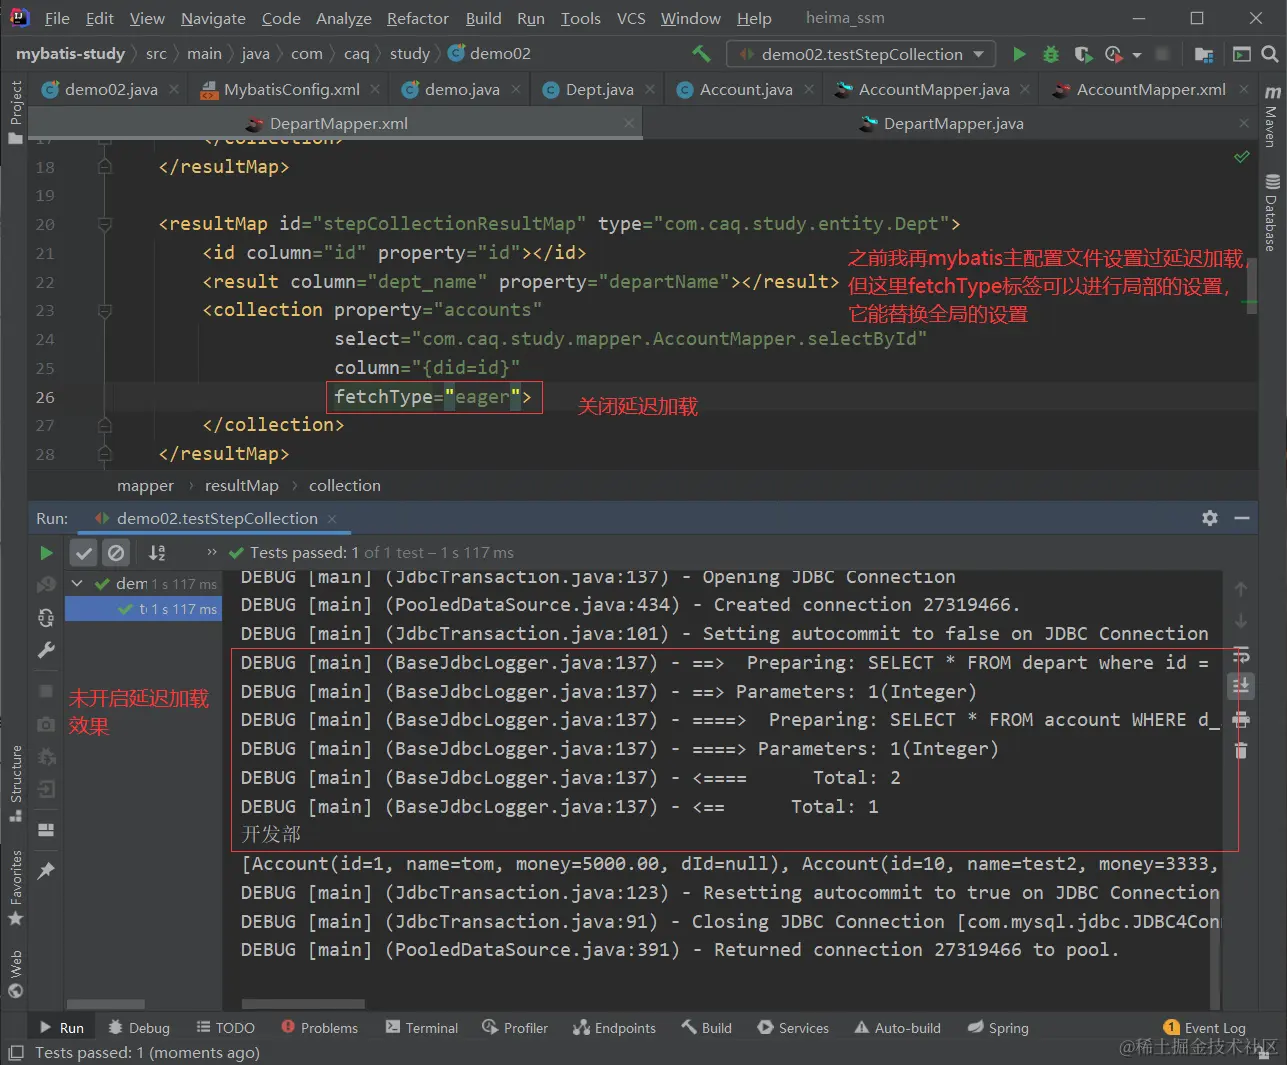Click the tool window quick-access icon in the status bar corner

[15, 1052]
